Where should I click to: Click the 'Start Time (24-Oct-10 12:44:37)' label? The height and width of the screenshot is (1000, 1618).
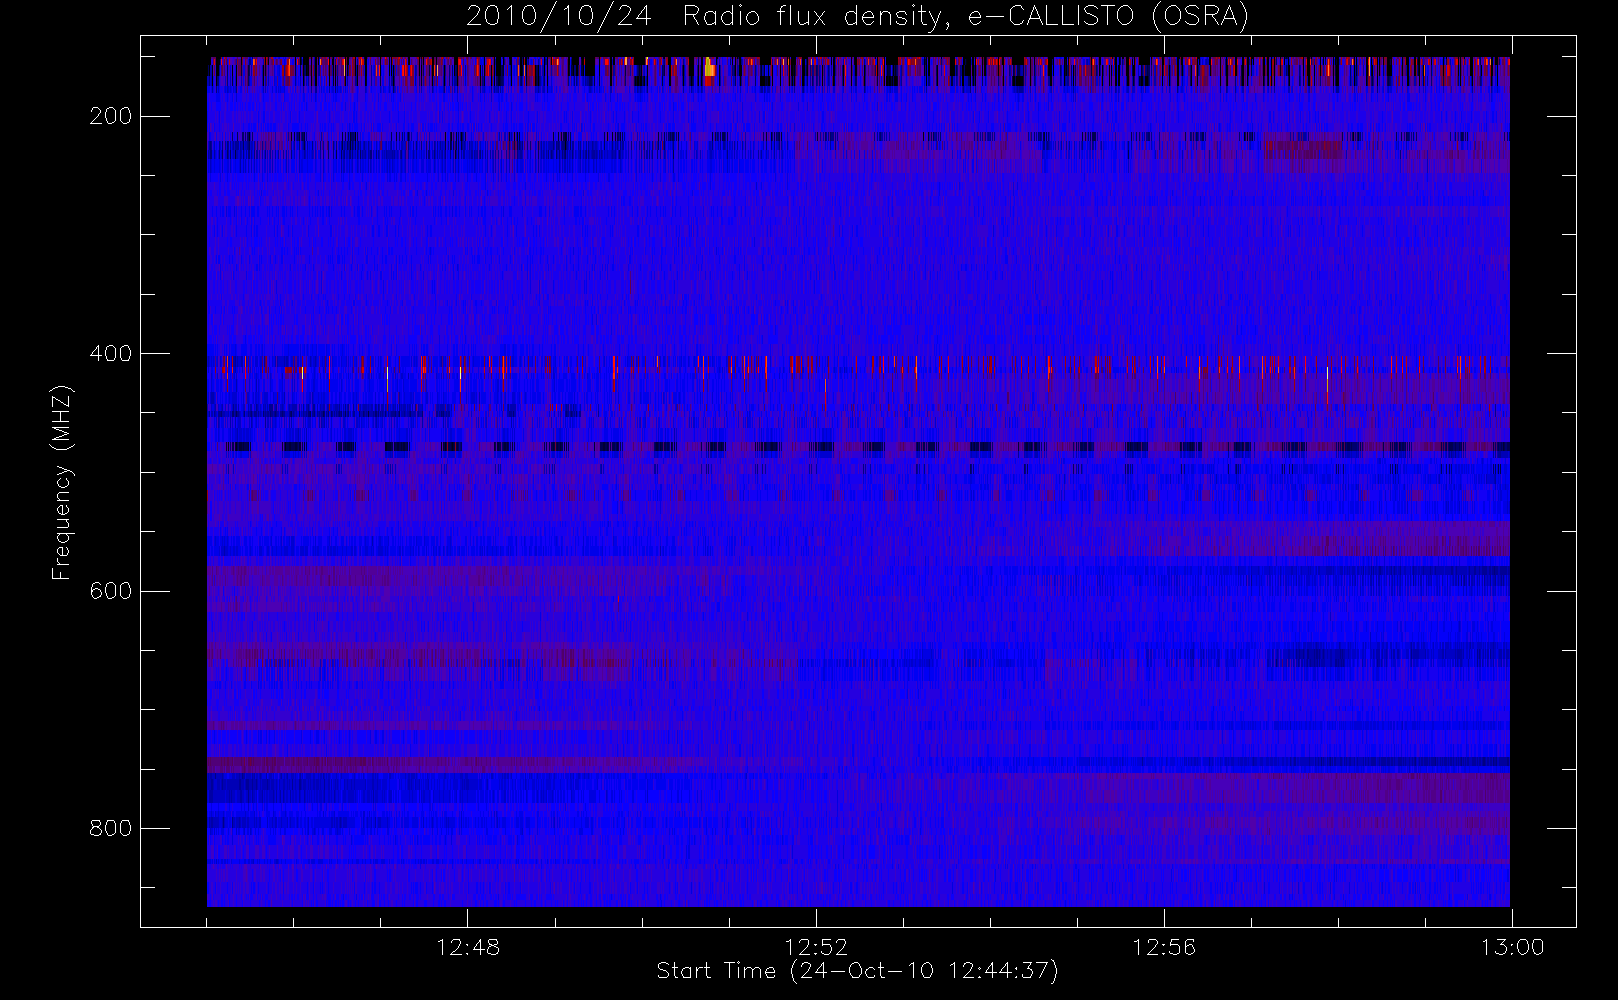point(857,971)
